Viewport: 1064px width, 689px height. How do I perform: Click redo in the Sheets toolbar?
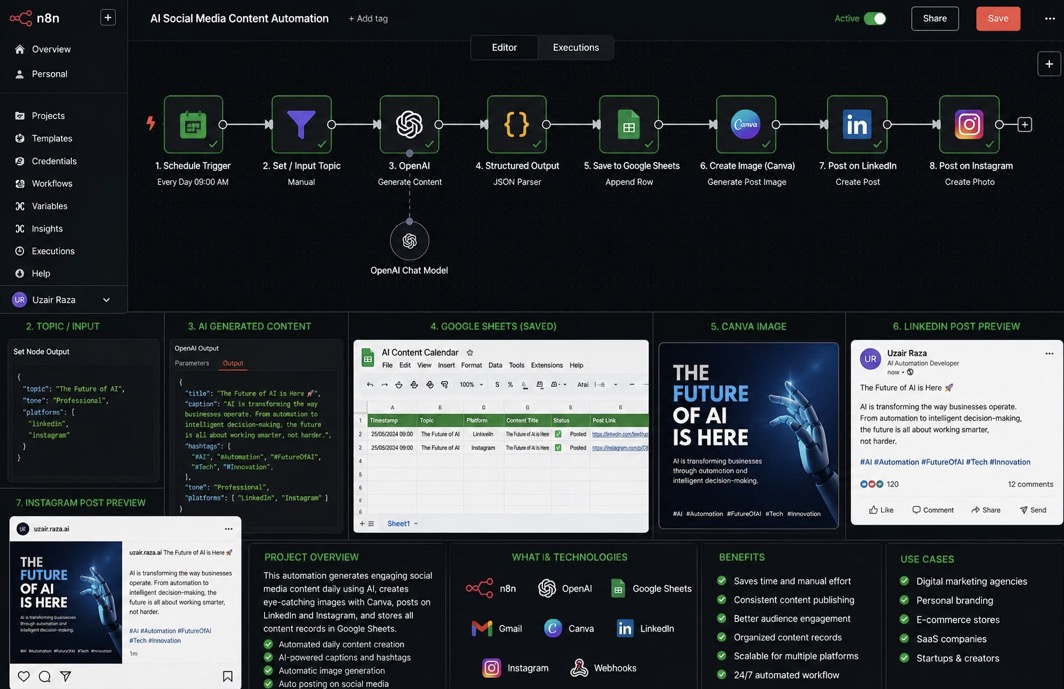(x=384, y=385)
